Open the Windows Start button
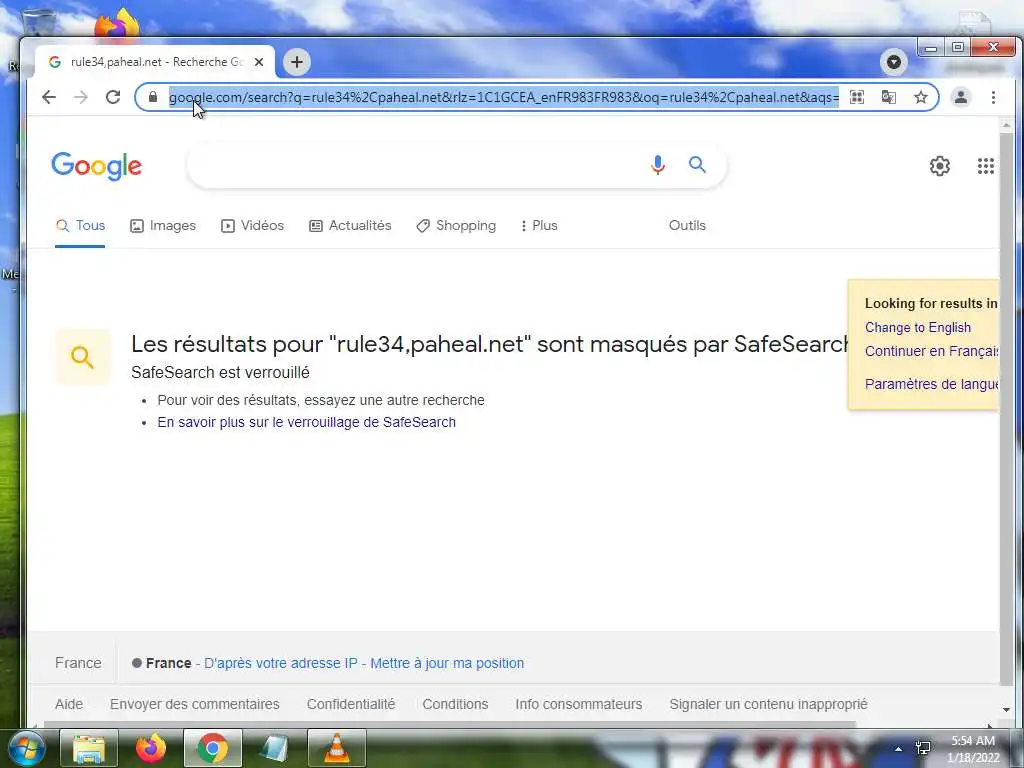 coord(25,748)
